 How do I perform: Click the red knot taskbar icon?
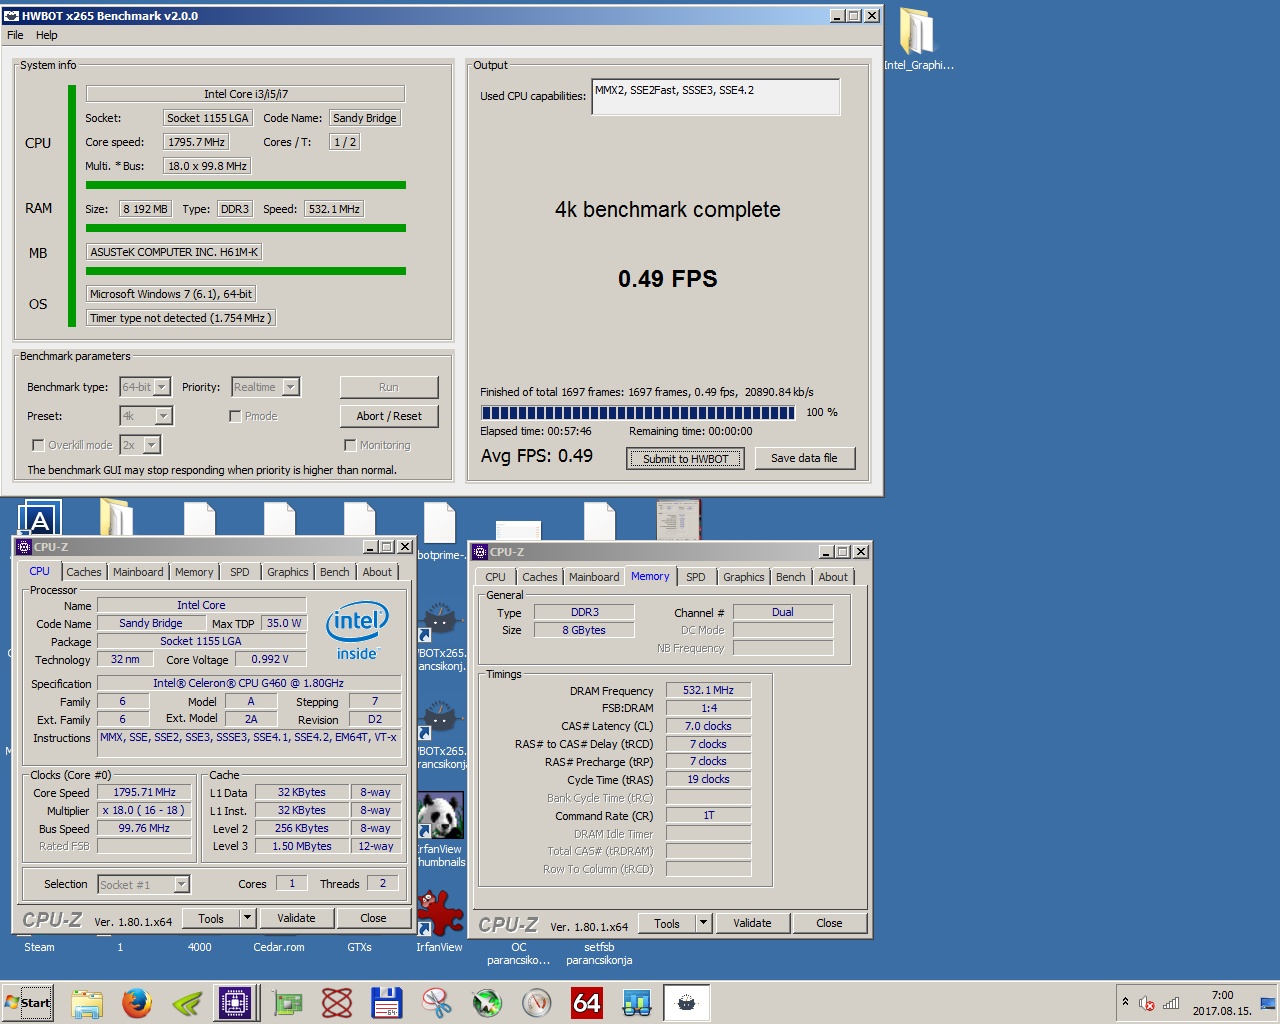(337, 1003)
